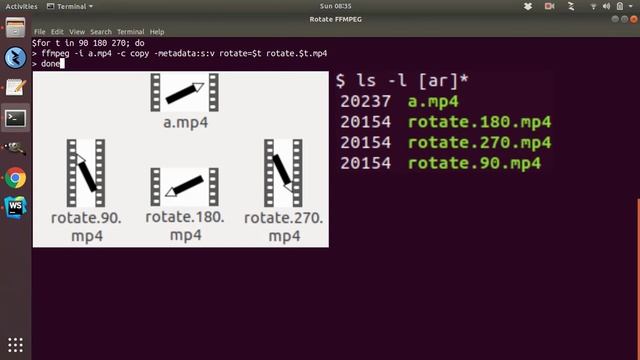The height and width of the screenshot is (360, 640).
Task: Launch the blue zigzag app in dock
Action: click(16, 58)
